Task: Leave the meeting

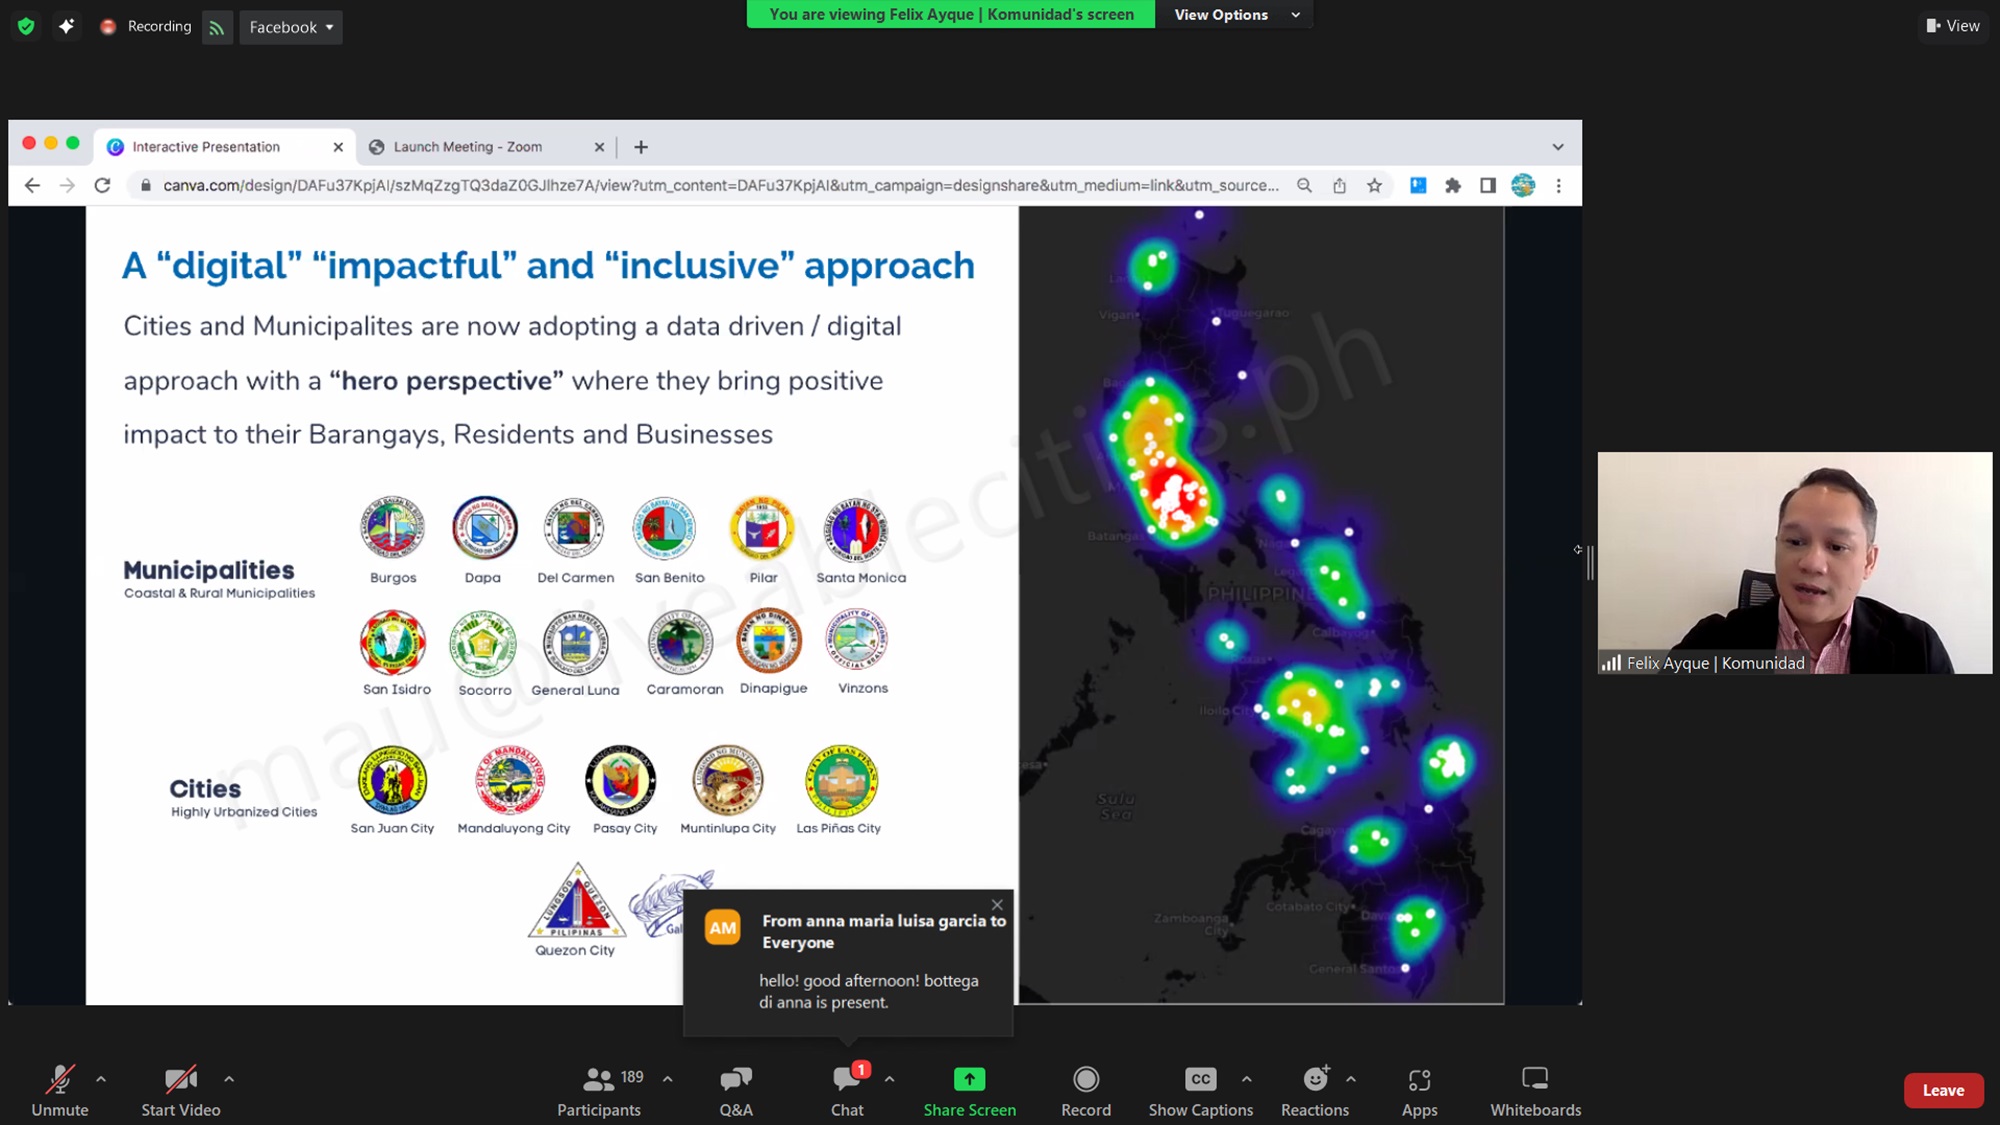Action: [x=1943, y=1090]
